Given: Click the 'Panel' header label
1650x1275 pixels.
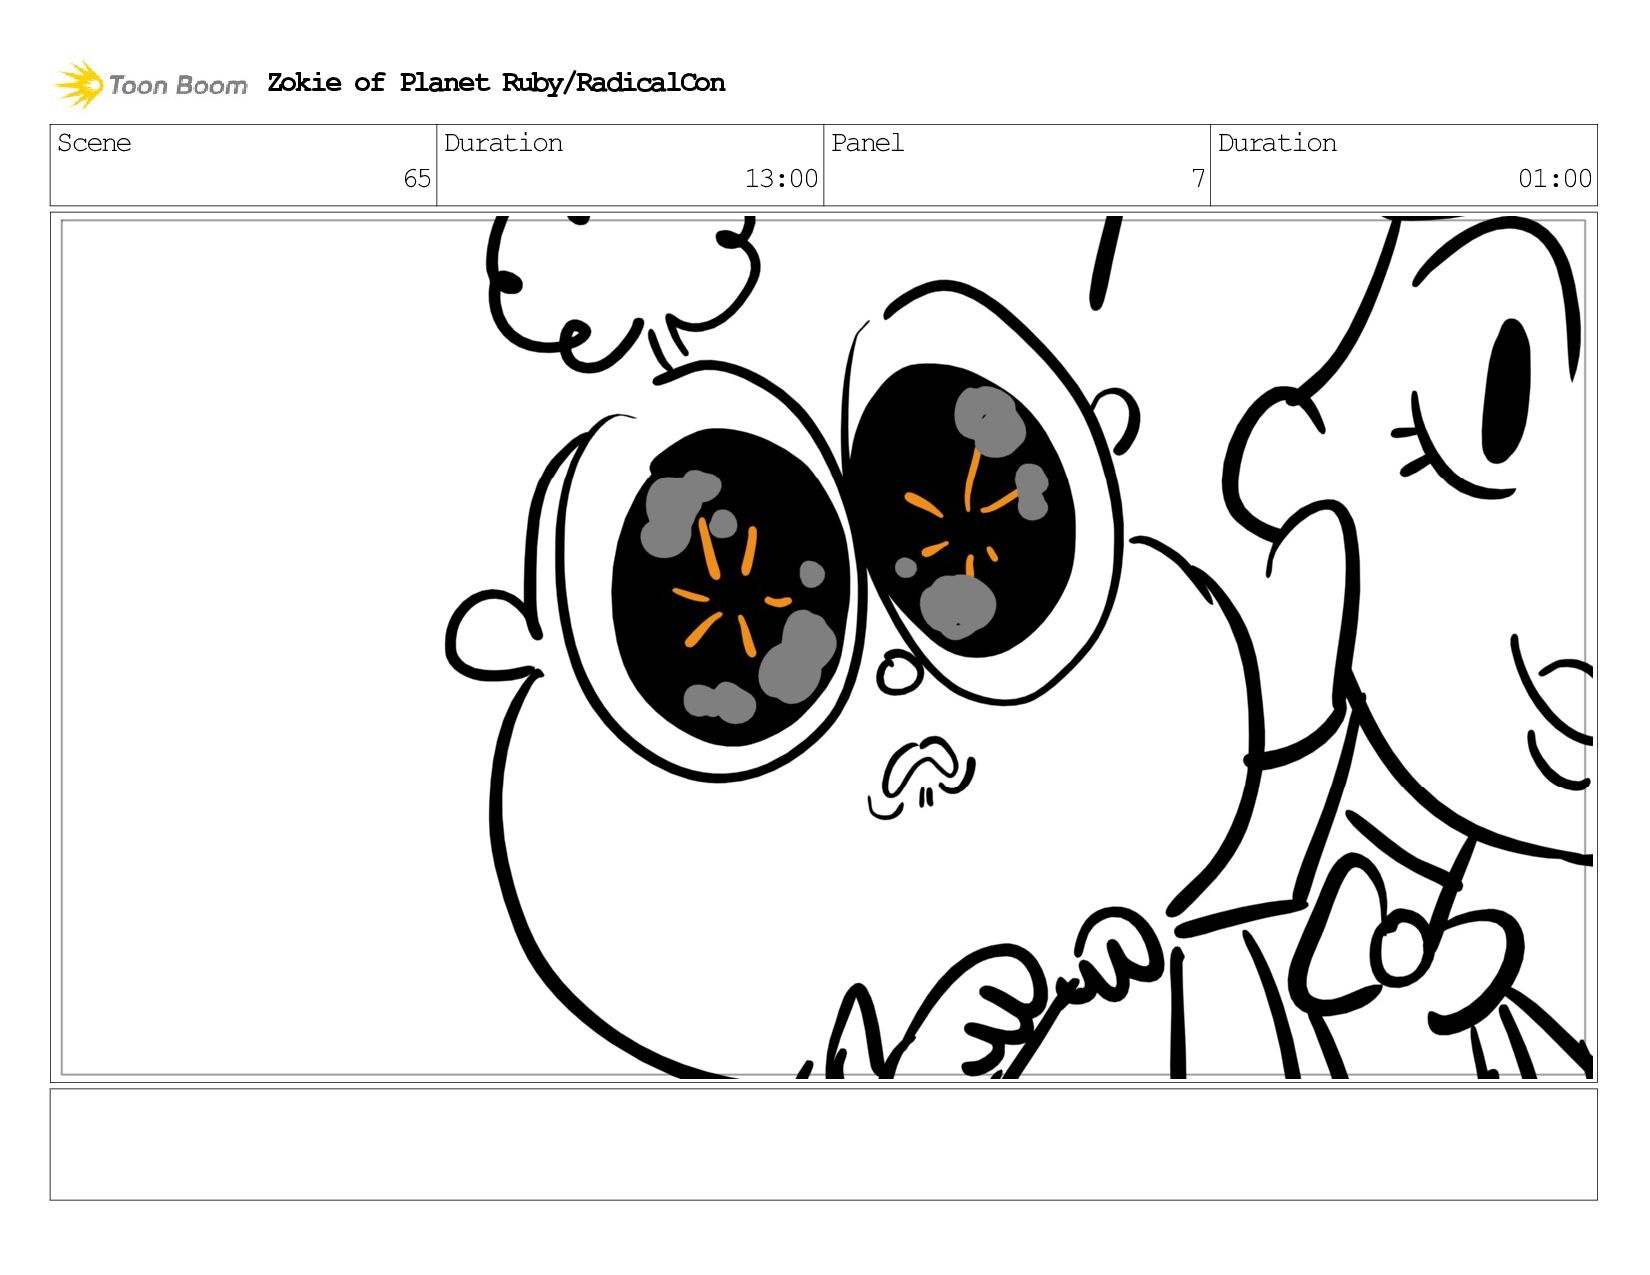Looking at the screenshot, I should point(867,143).
